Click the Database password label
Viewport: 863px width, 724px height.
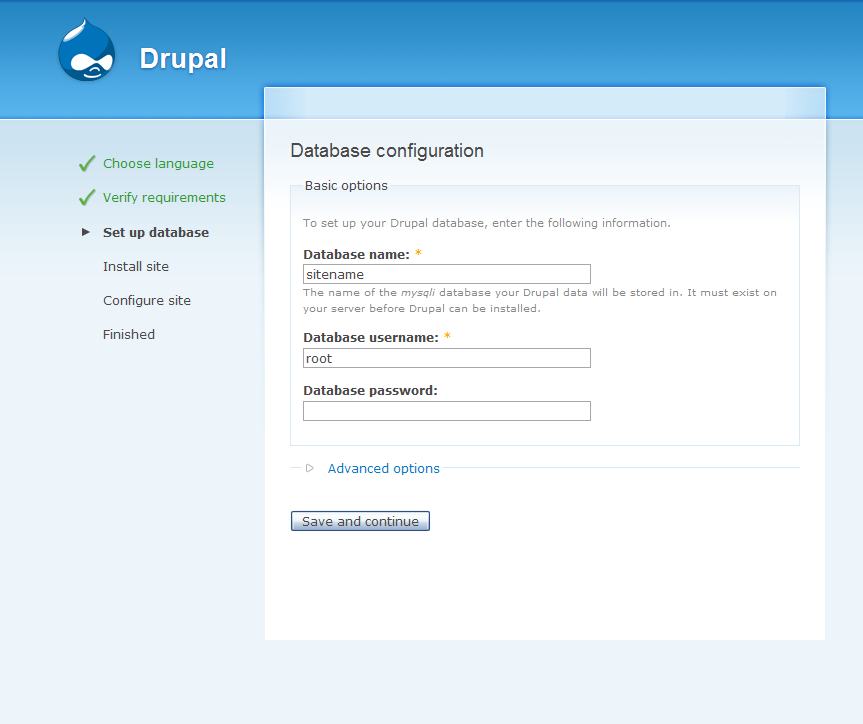click(x=370, y=390)
